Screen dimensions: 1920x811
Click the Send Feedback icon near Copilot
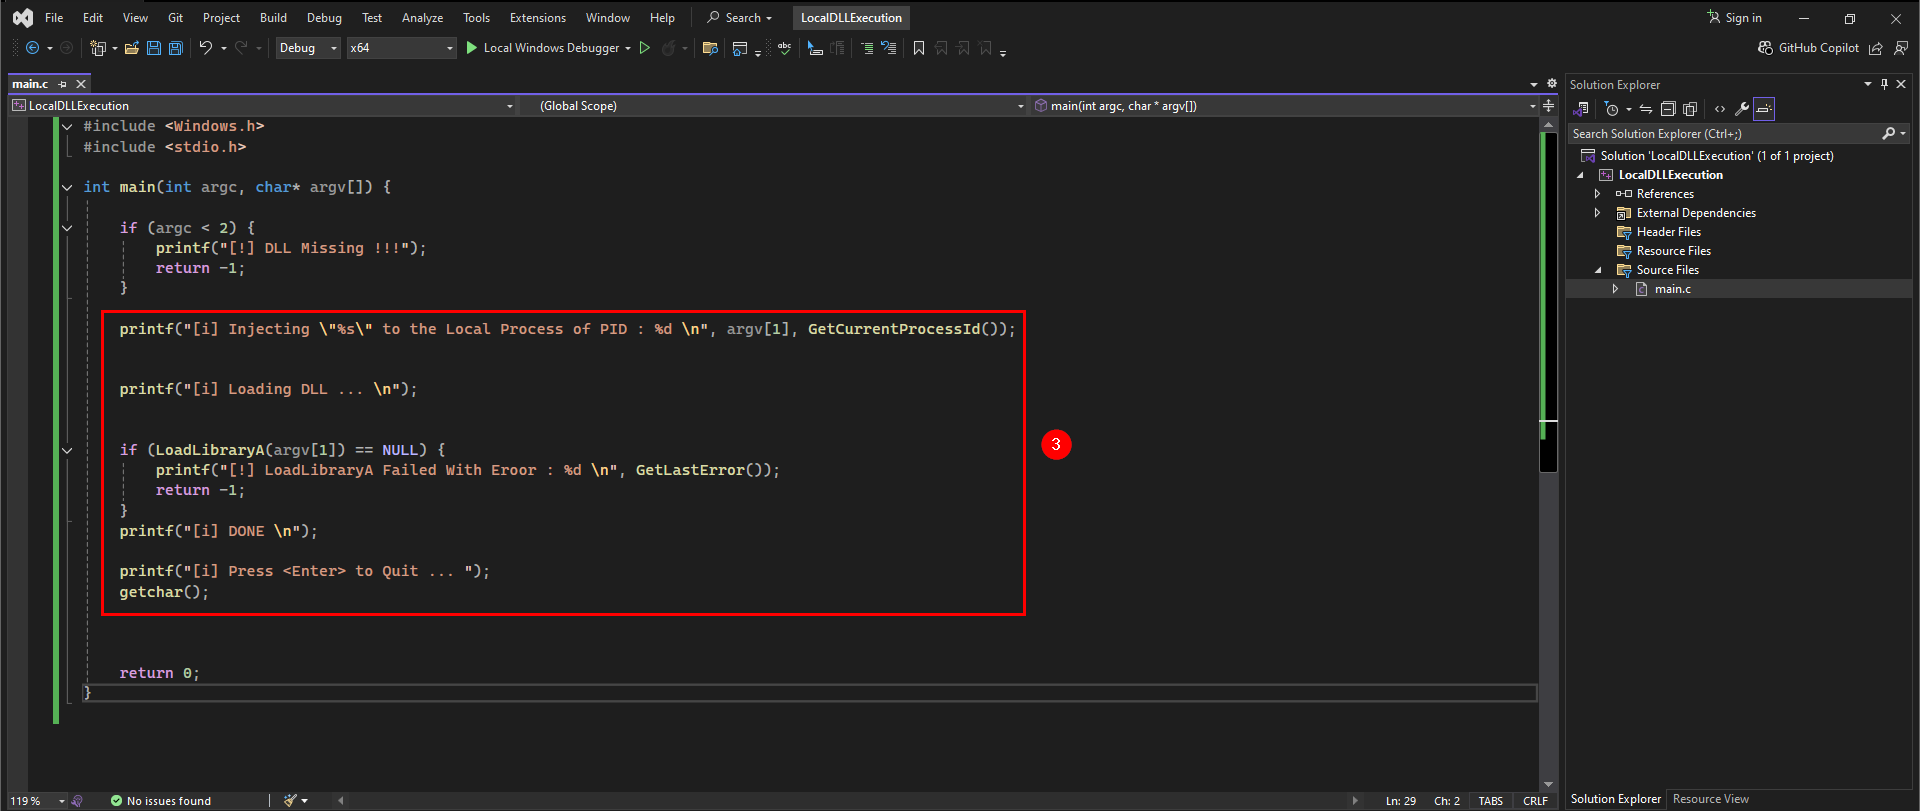click(x=1901, y=48)
